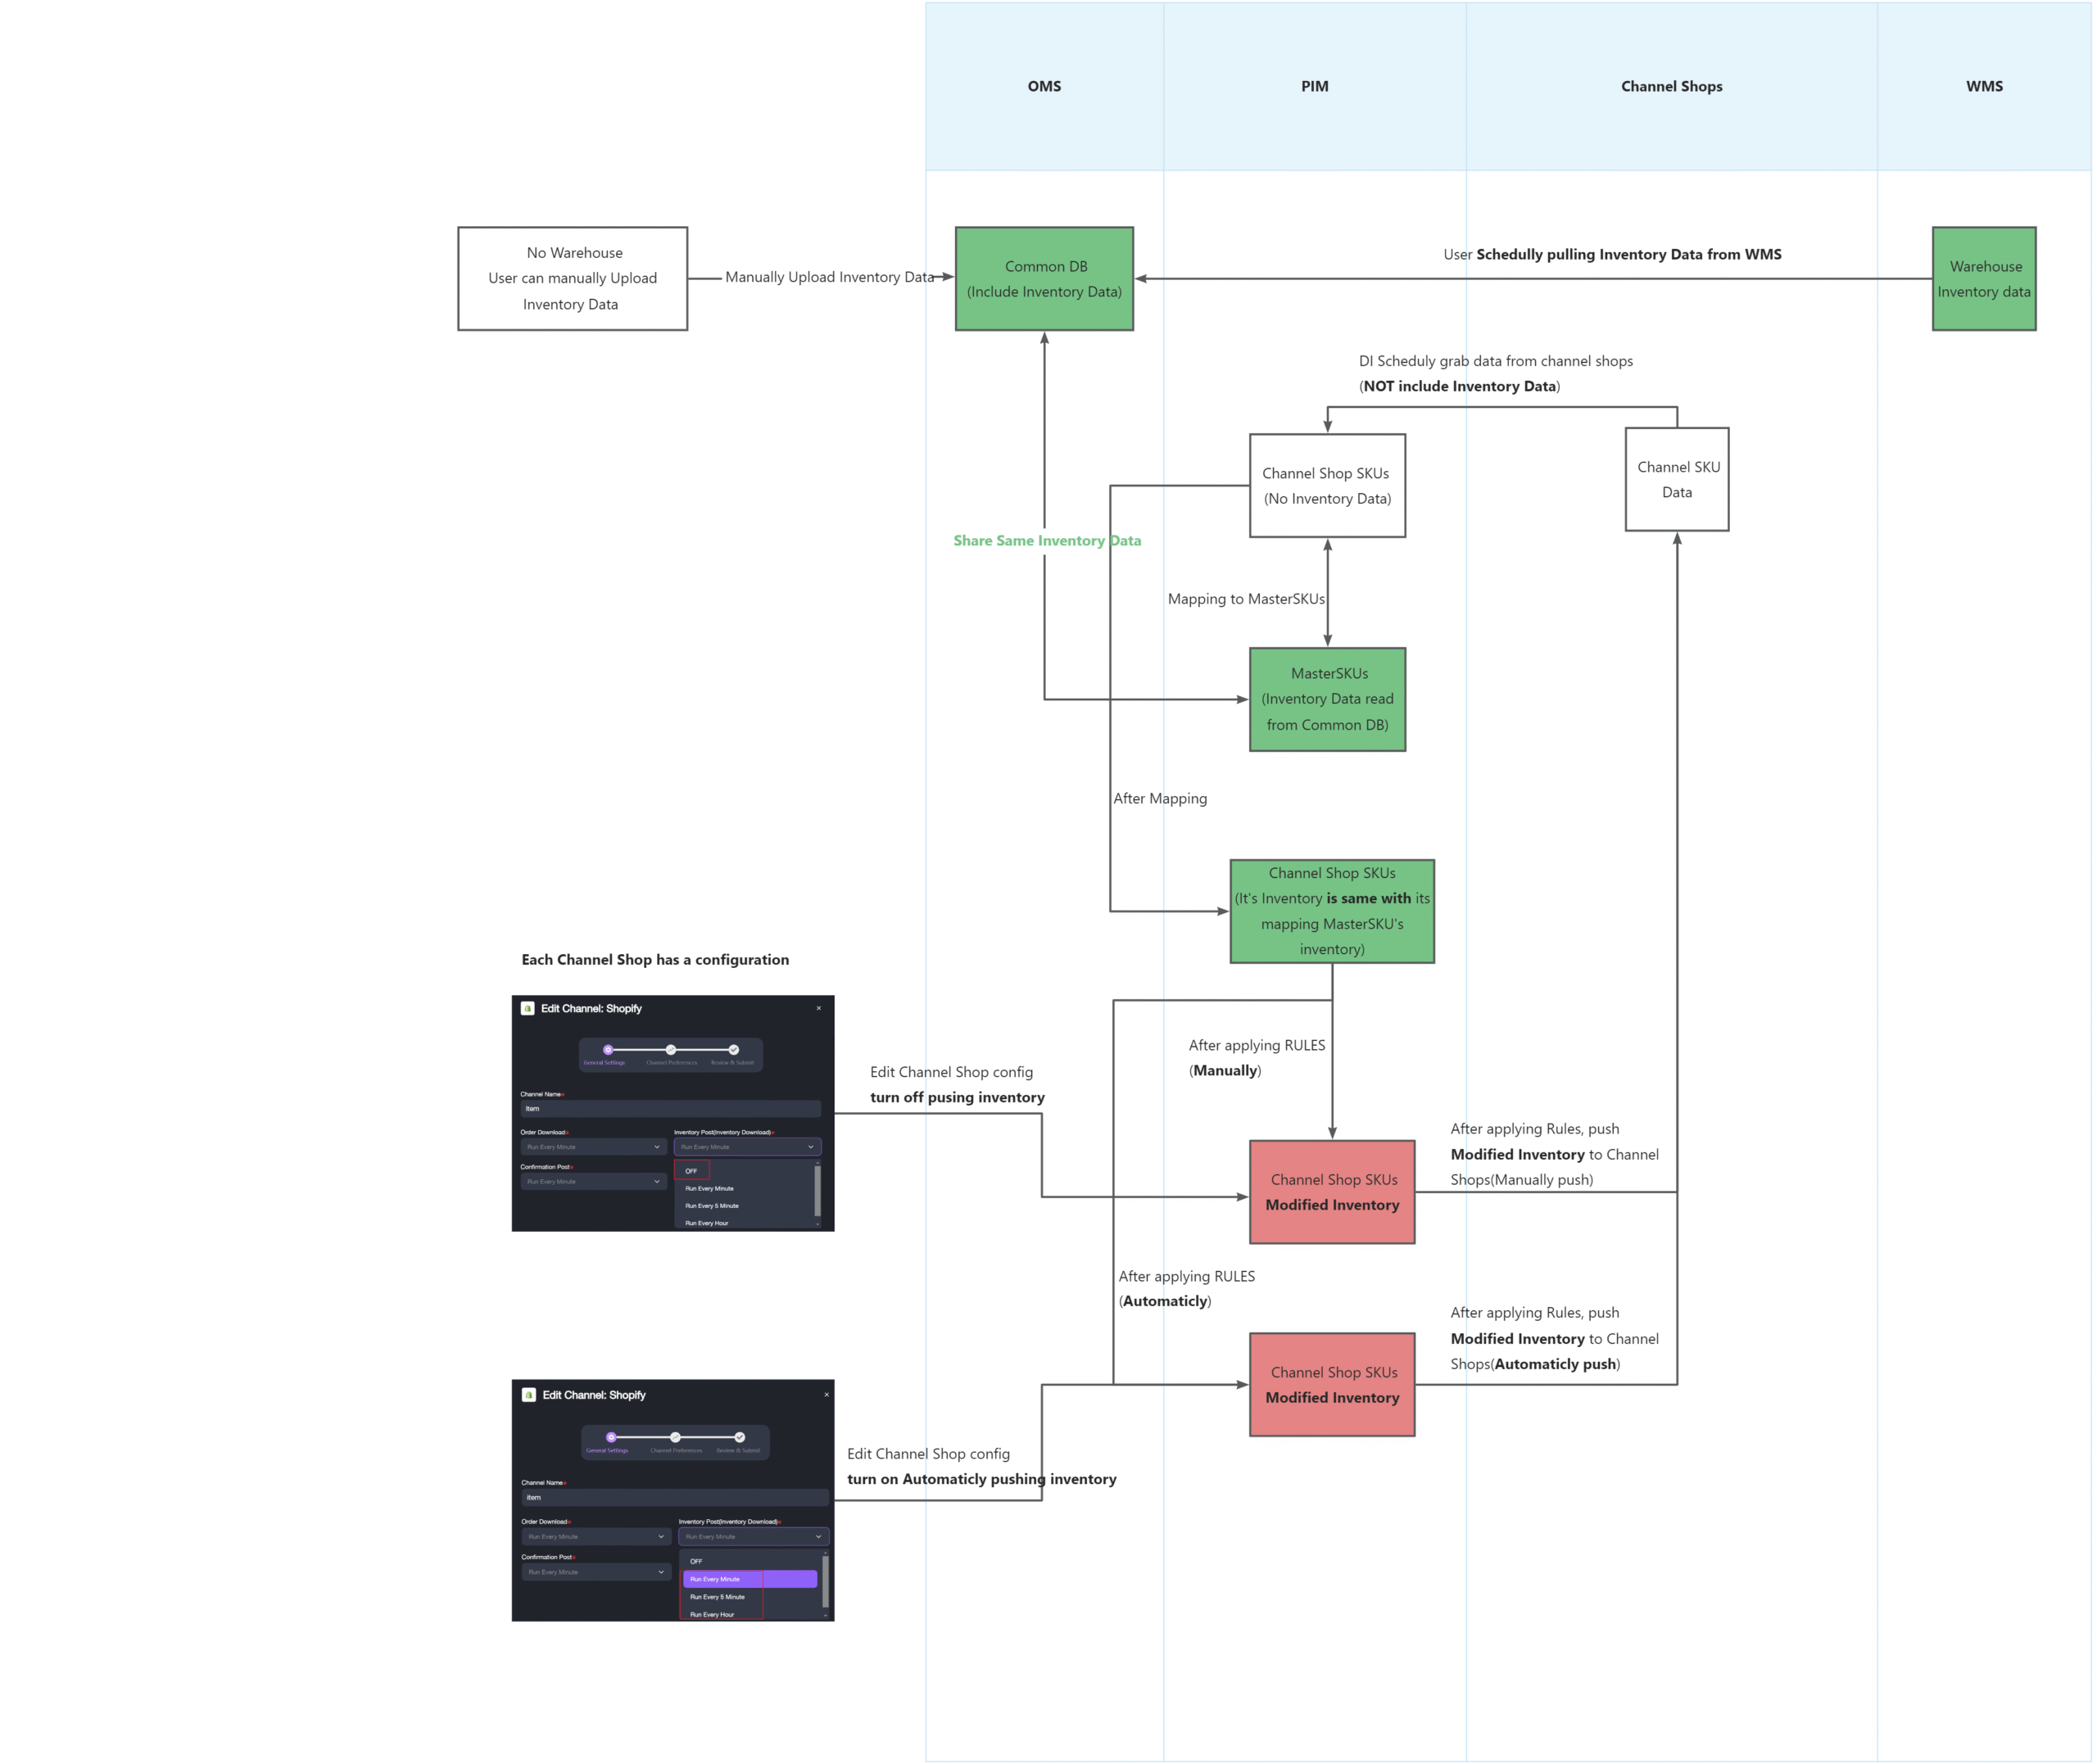Click Channel Preferences step icon in OFF-highlighted dialog

point(671,1049)
